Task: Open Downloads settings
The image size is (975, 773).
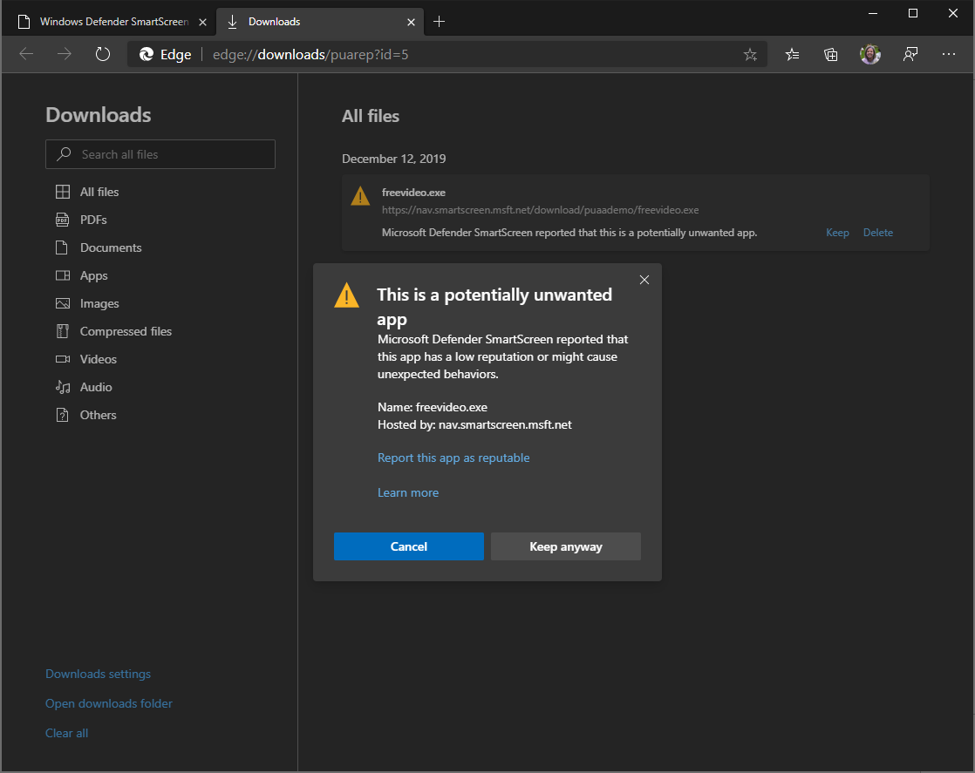Action: [x=97, y=673]
